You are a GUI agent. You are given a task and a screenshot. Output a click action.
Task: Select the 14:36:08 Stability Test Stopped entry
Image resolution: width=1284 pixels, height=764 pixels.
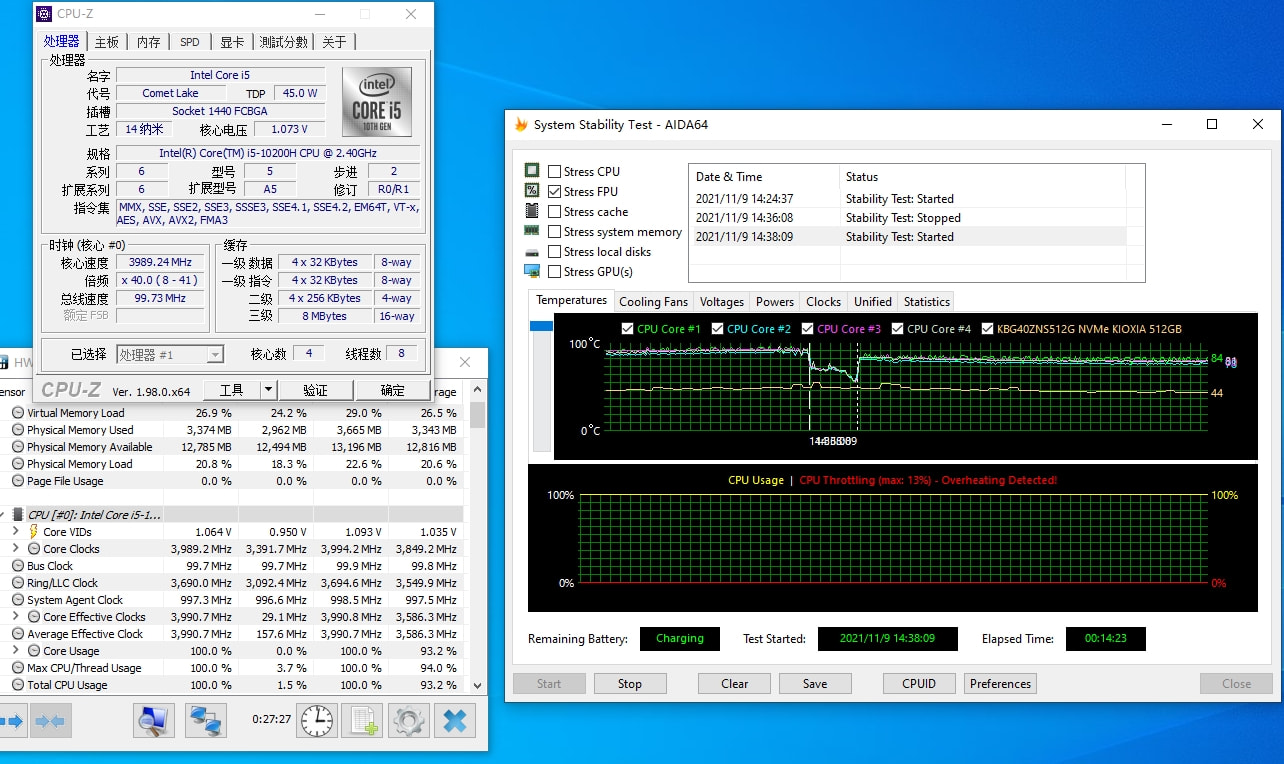[828, 218]
